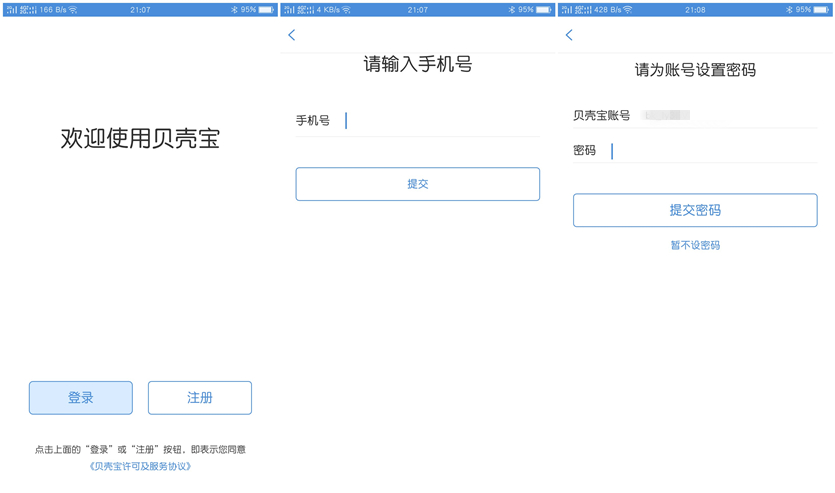Tap the 暂不设密码 skip password link

coord(695,245)
